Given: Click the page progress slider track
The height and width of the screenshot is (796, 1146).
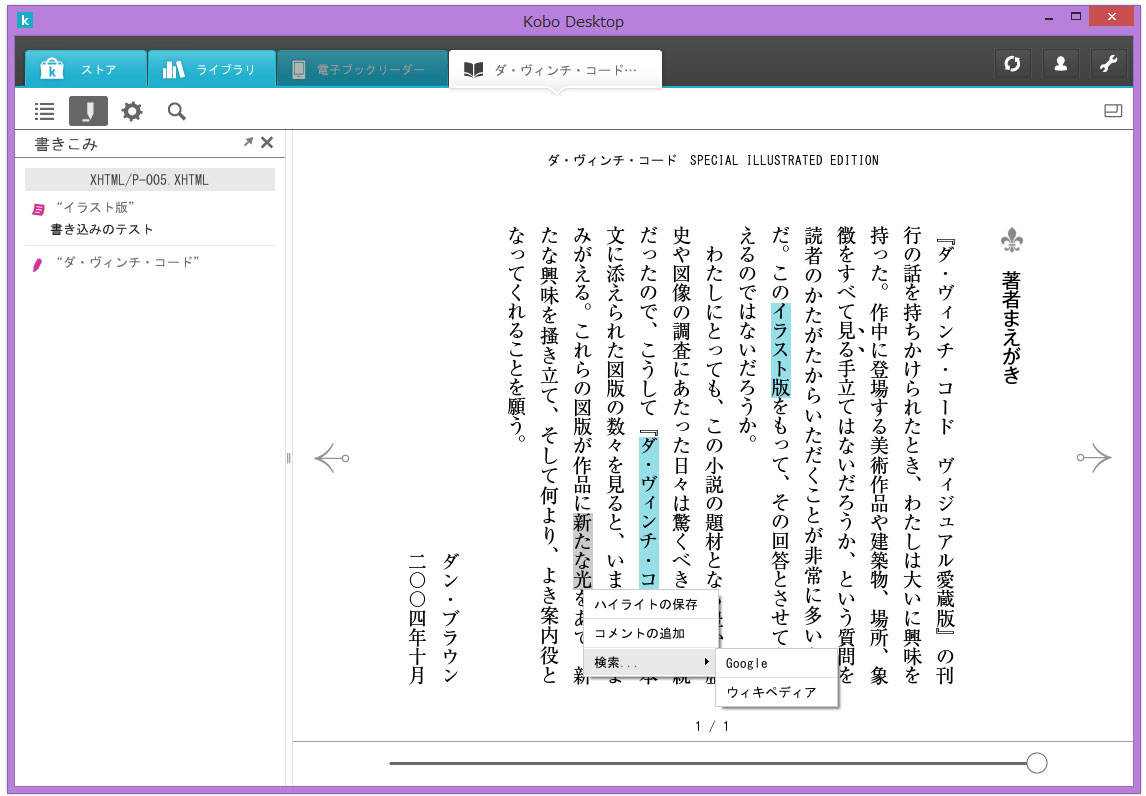Looking at the screenshot, I should [707, 763].
